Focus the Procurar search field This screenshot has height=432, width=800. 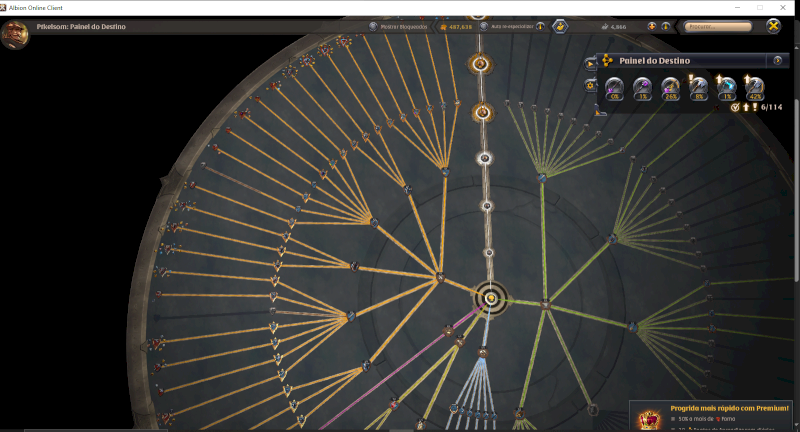click(x=717, y=27)
